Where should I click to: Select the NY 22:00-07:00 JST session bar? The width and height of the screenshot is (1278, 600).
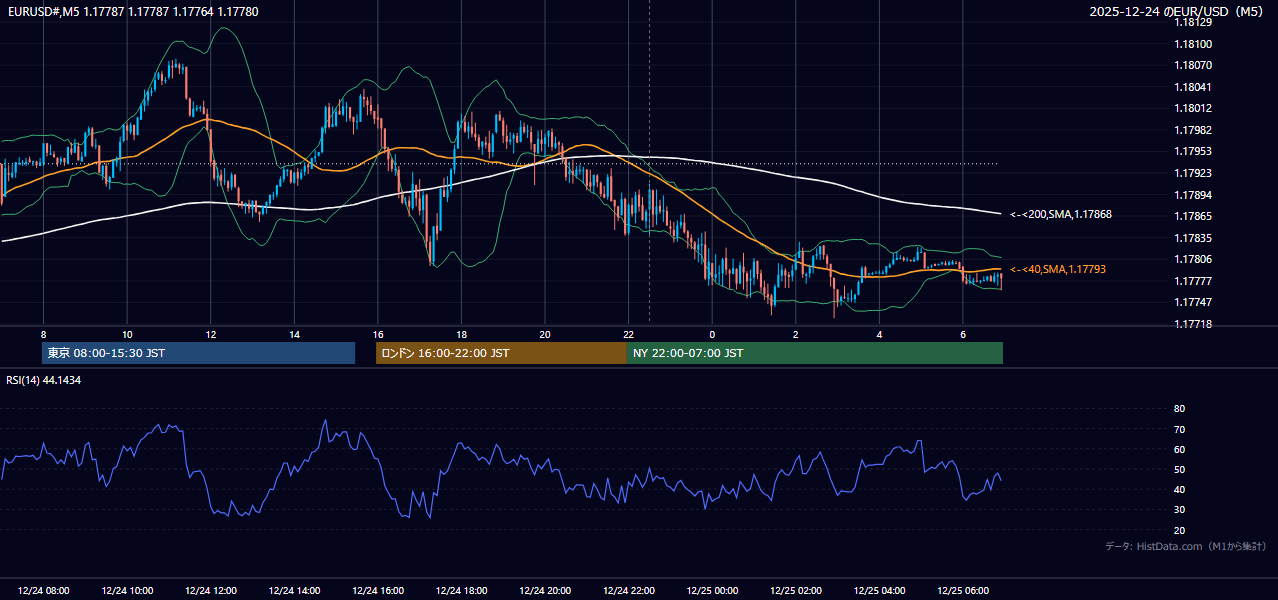[x=815, y=353]
